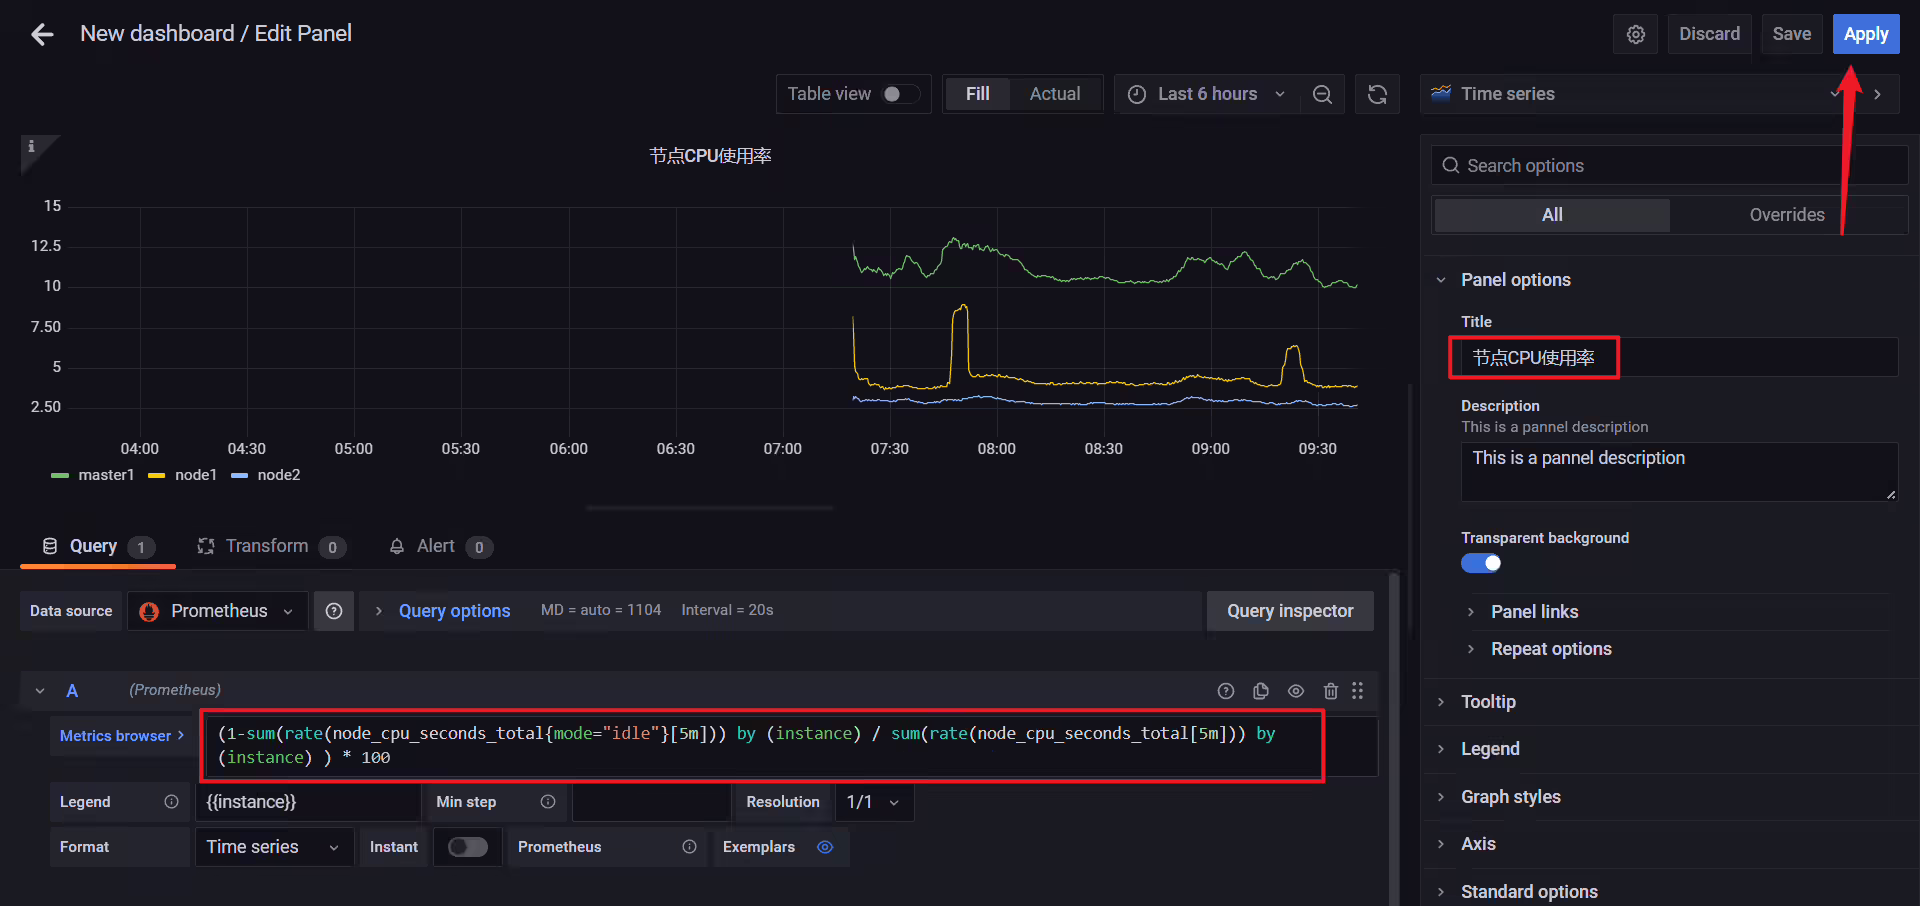
Task: Click the Legend info icon
Action: (171, 802)
